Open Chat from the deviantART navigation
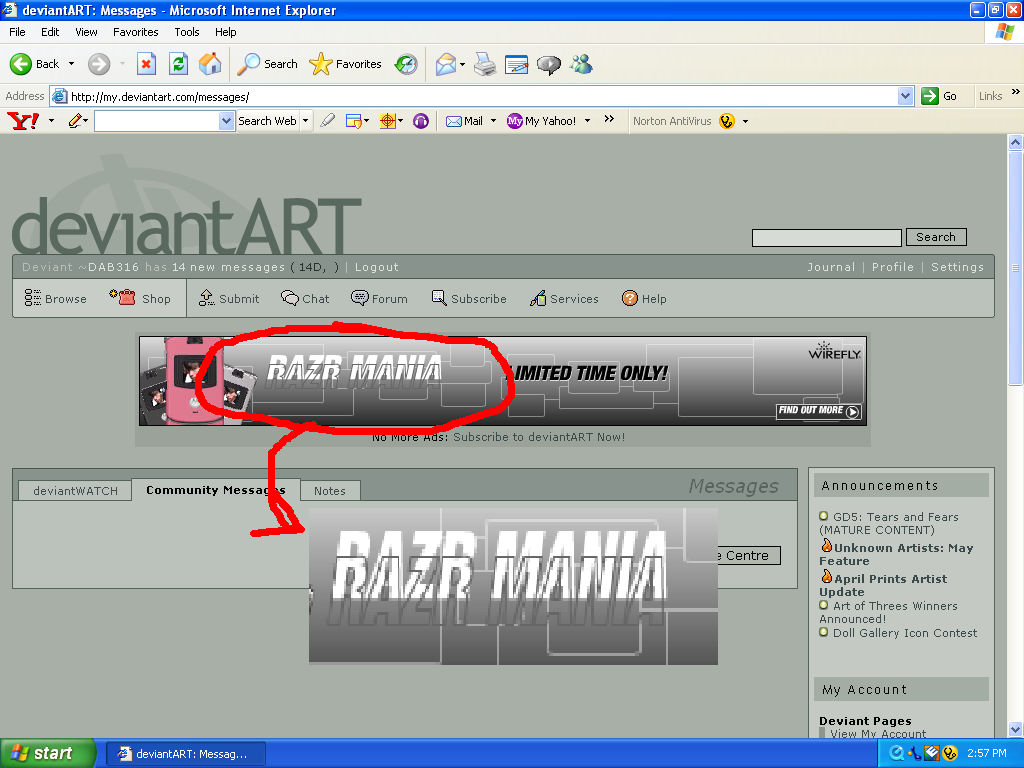Image resolution: width=1024 pixels, height=768 pixels. (x=290, y=298)
